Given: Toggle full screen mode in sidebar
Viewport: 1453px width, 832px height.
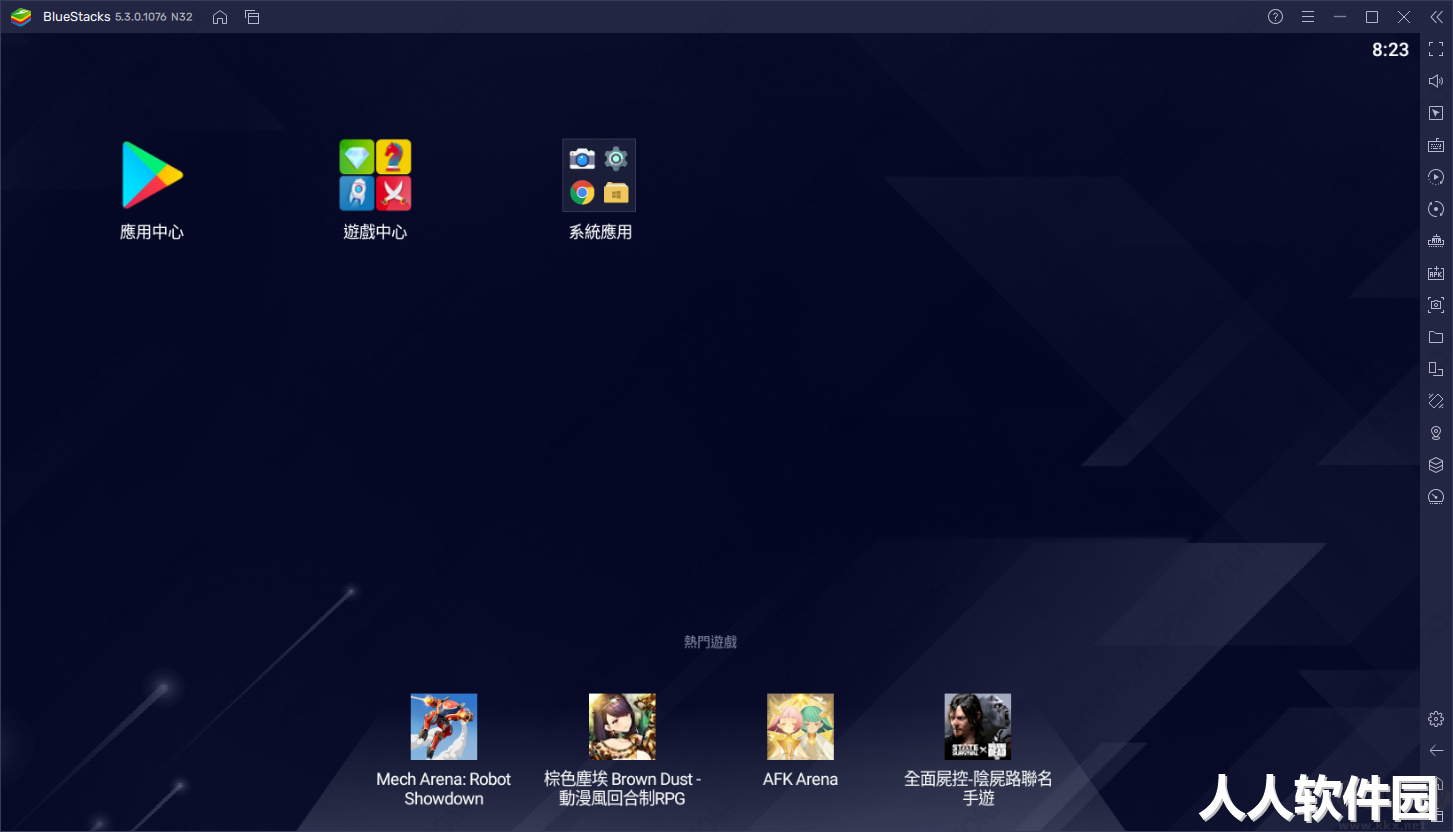Looking at the screenshot, I should (x=1436, y=49).
